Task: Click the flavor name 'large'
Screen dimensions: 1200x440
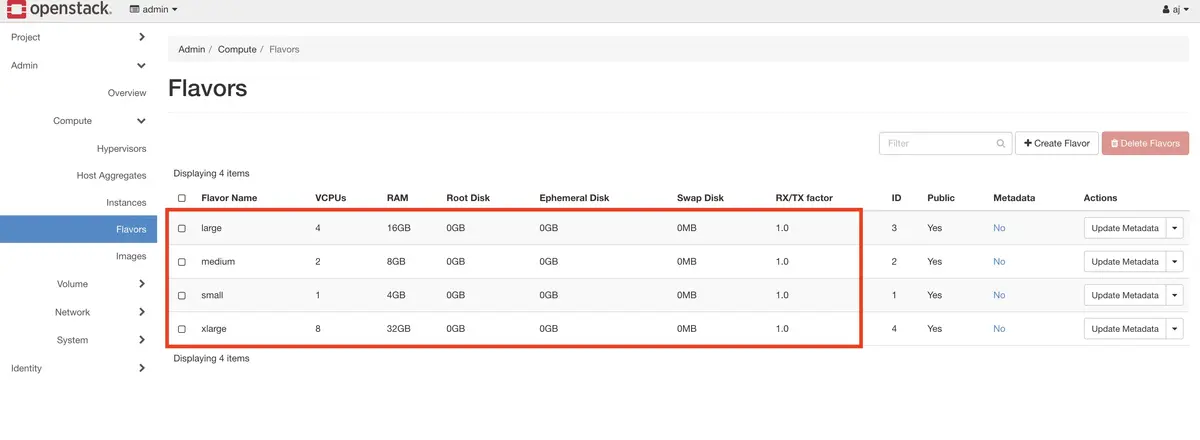Action: [x=211, y=229]
